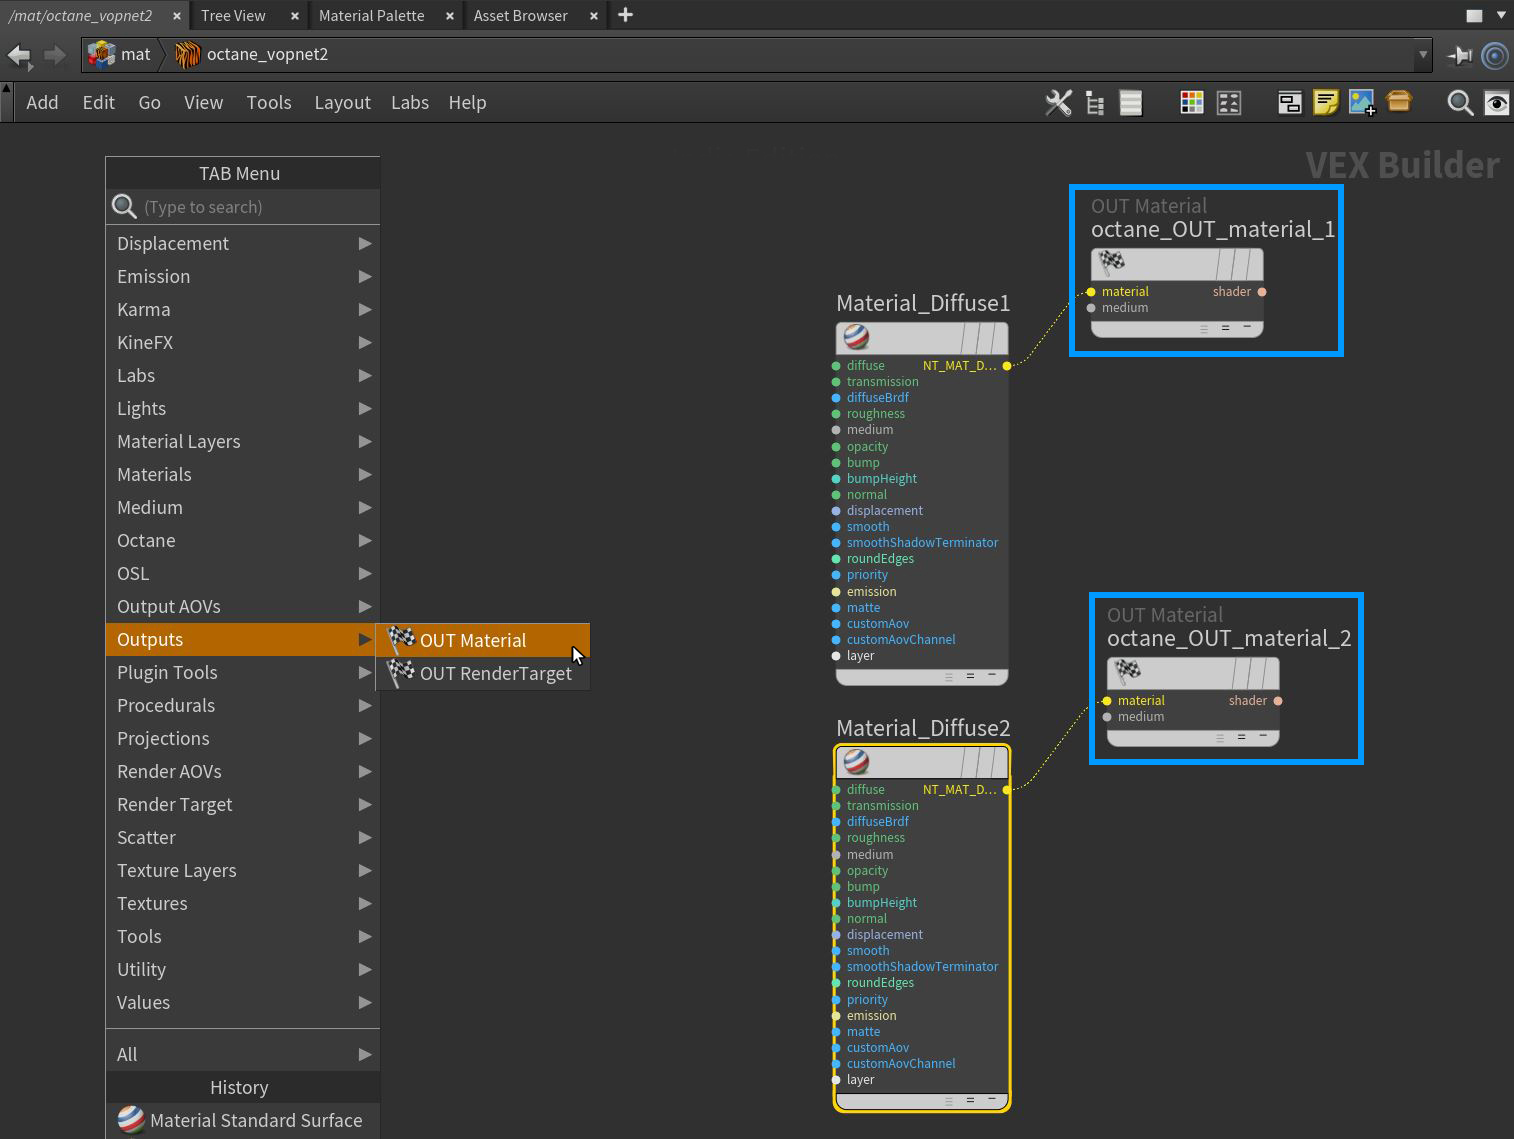
Task: Click the tree list mode icon
Action: [1095, 103]
